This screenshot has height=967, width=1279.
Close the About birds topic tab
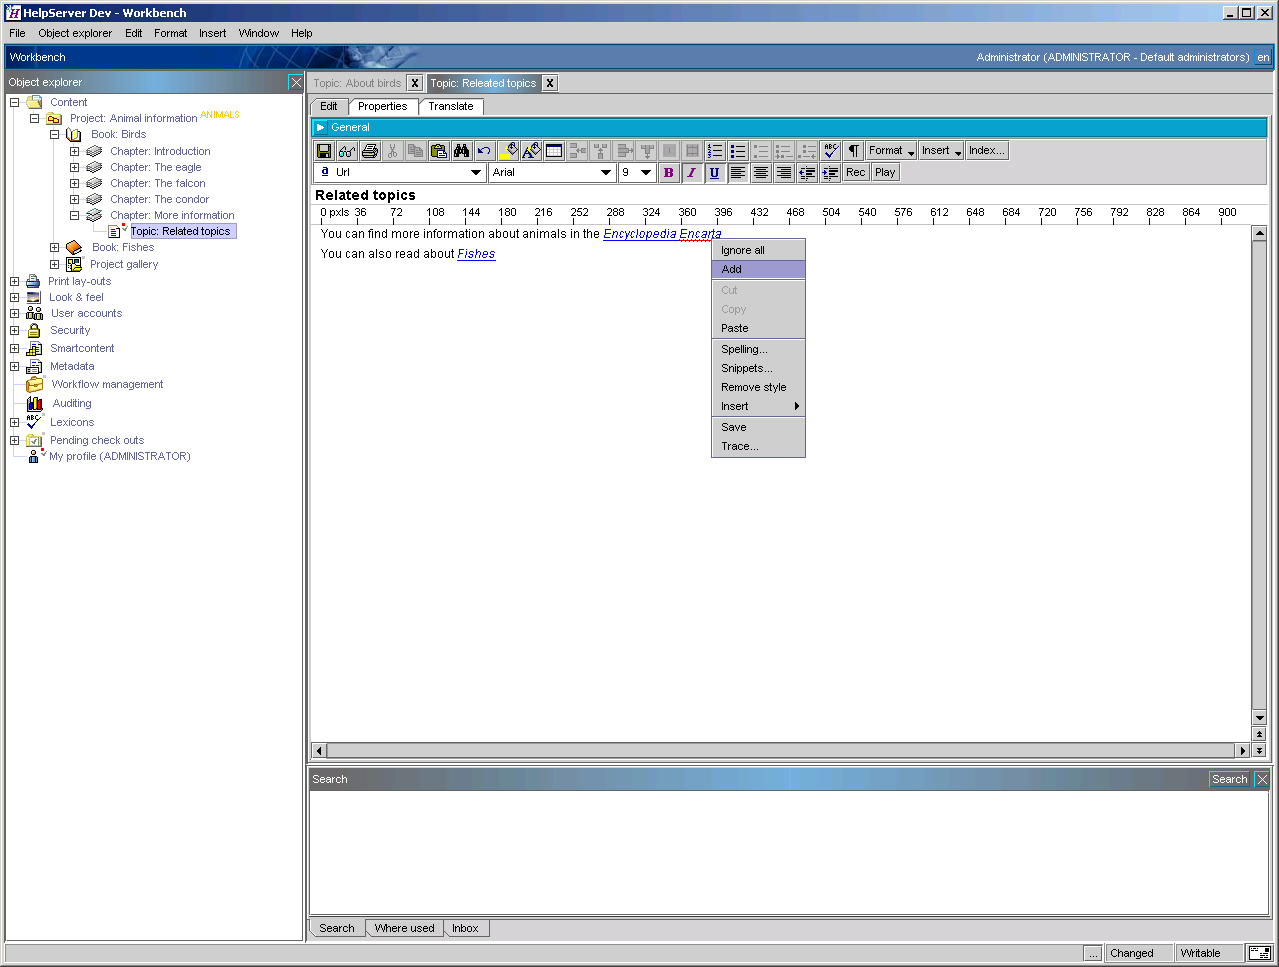415,83
